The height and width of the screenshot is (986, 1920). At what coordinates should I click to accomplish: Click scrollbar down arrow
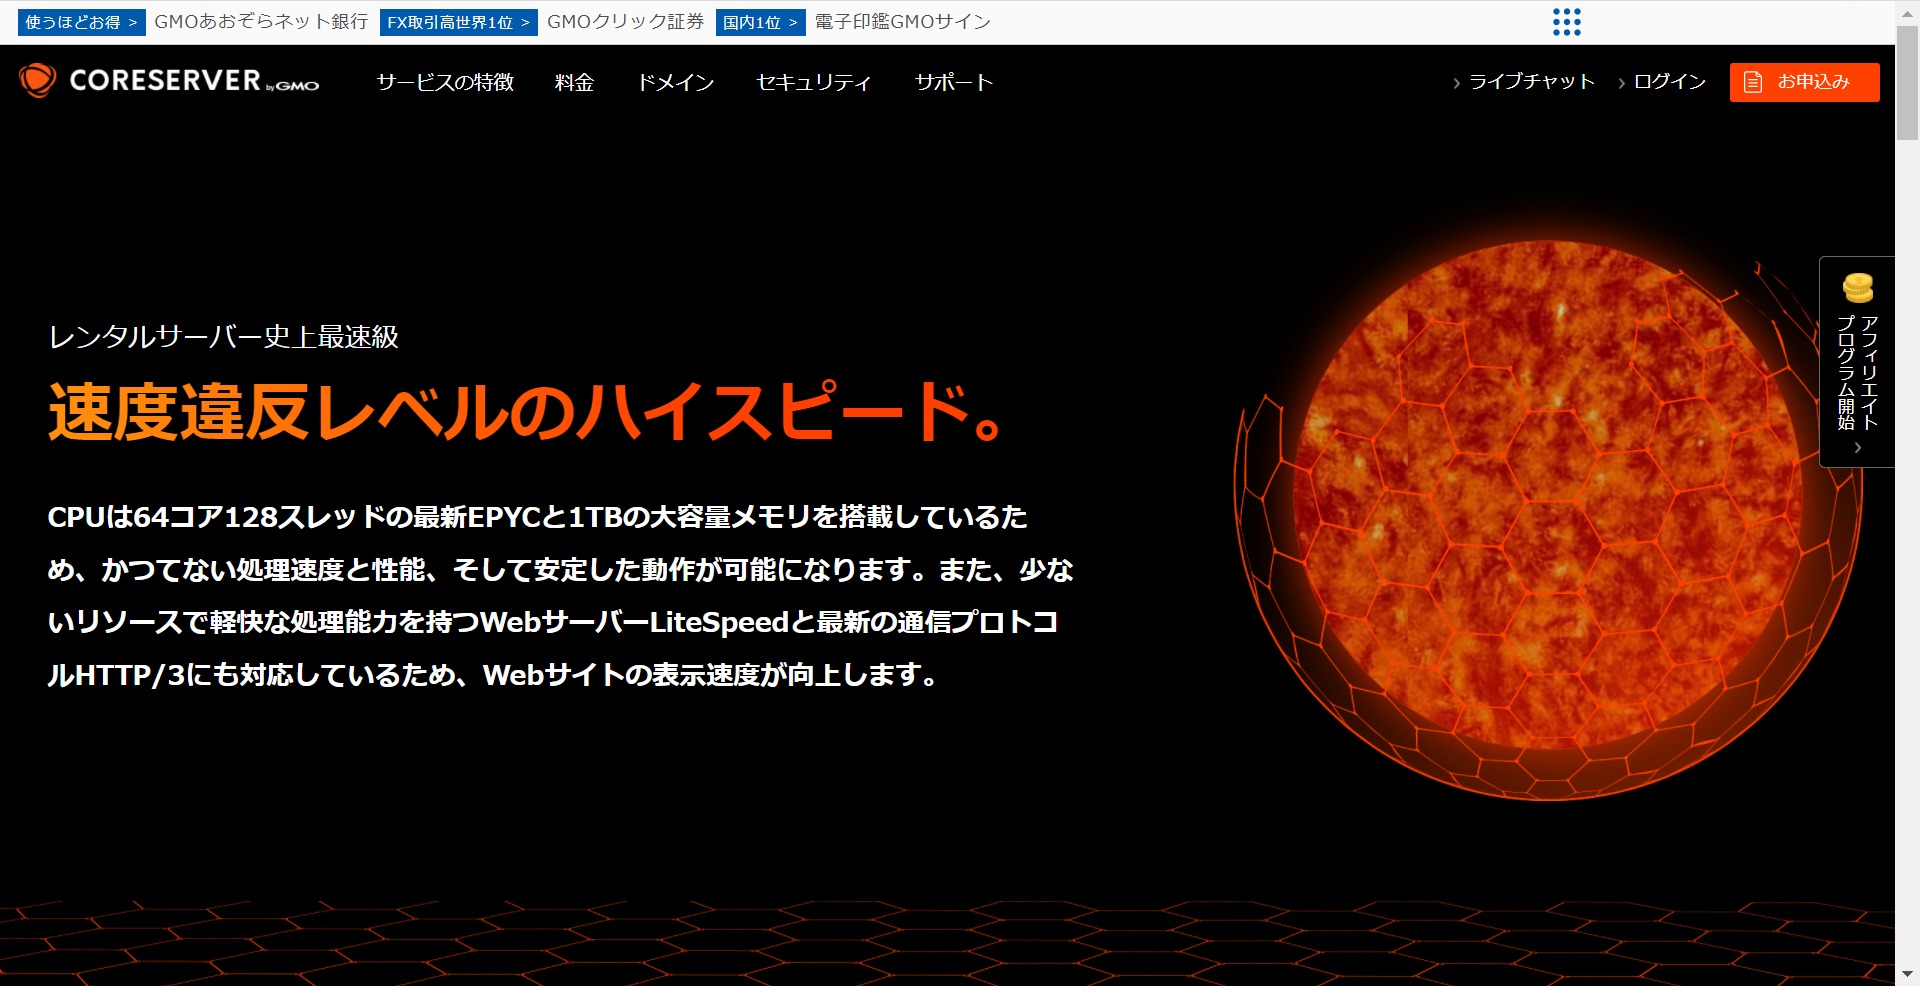1907,974
